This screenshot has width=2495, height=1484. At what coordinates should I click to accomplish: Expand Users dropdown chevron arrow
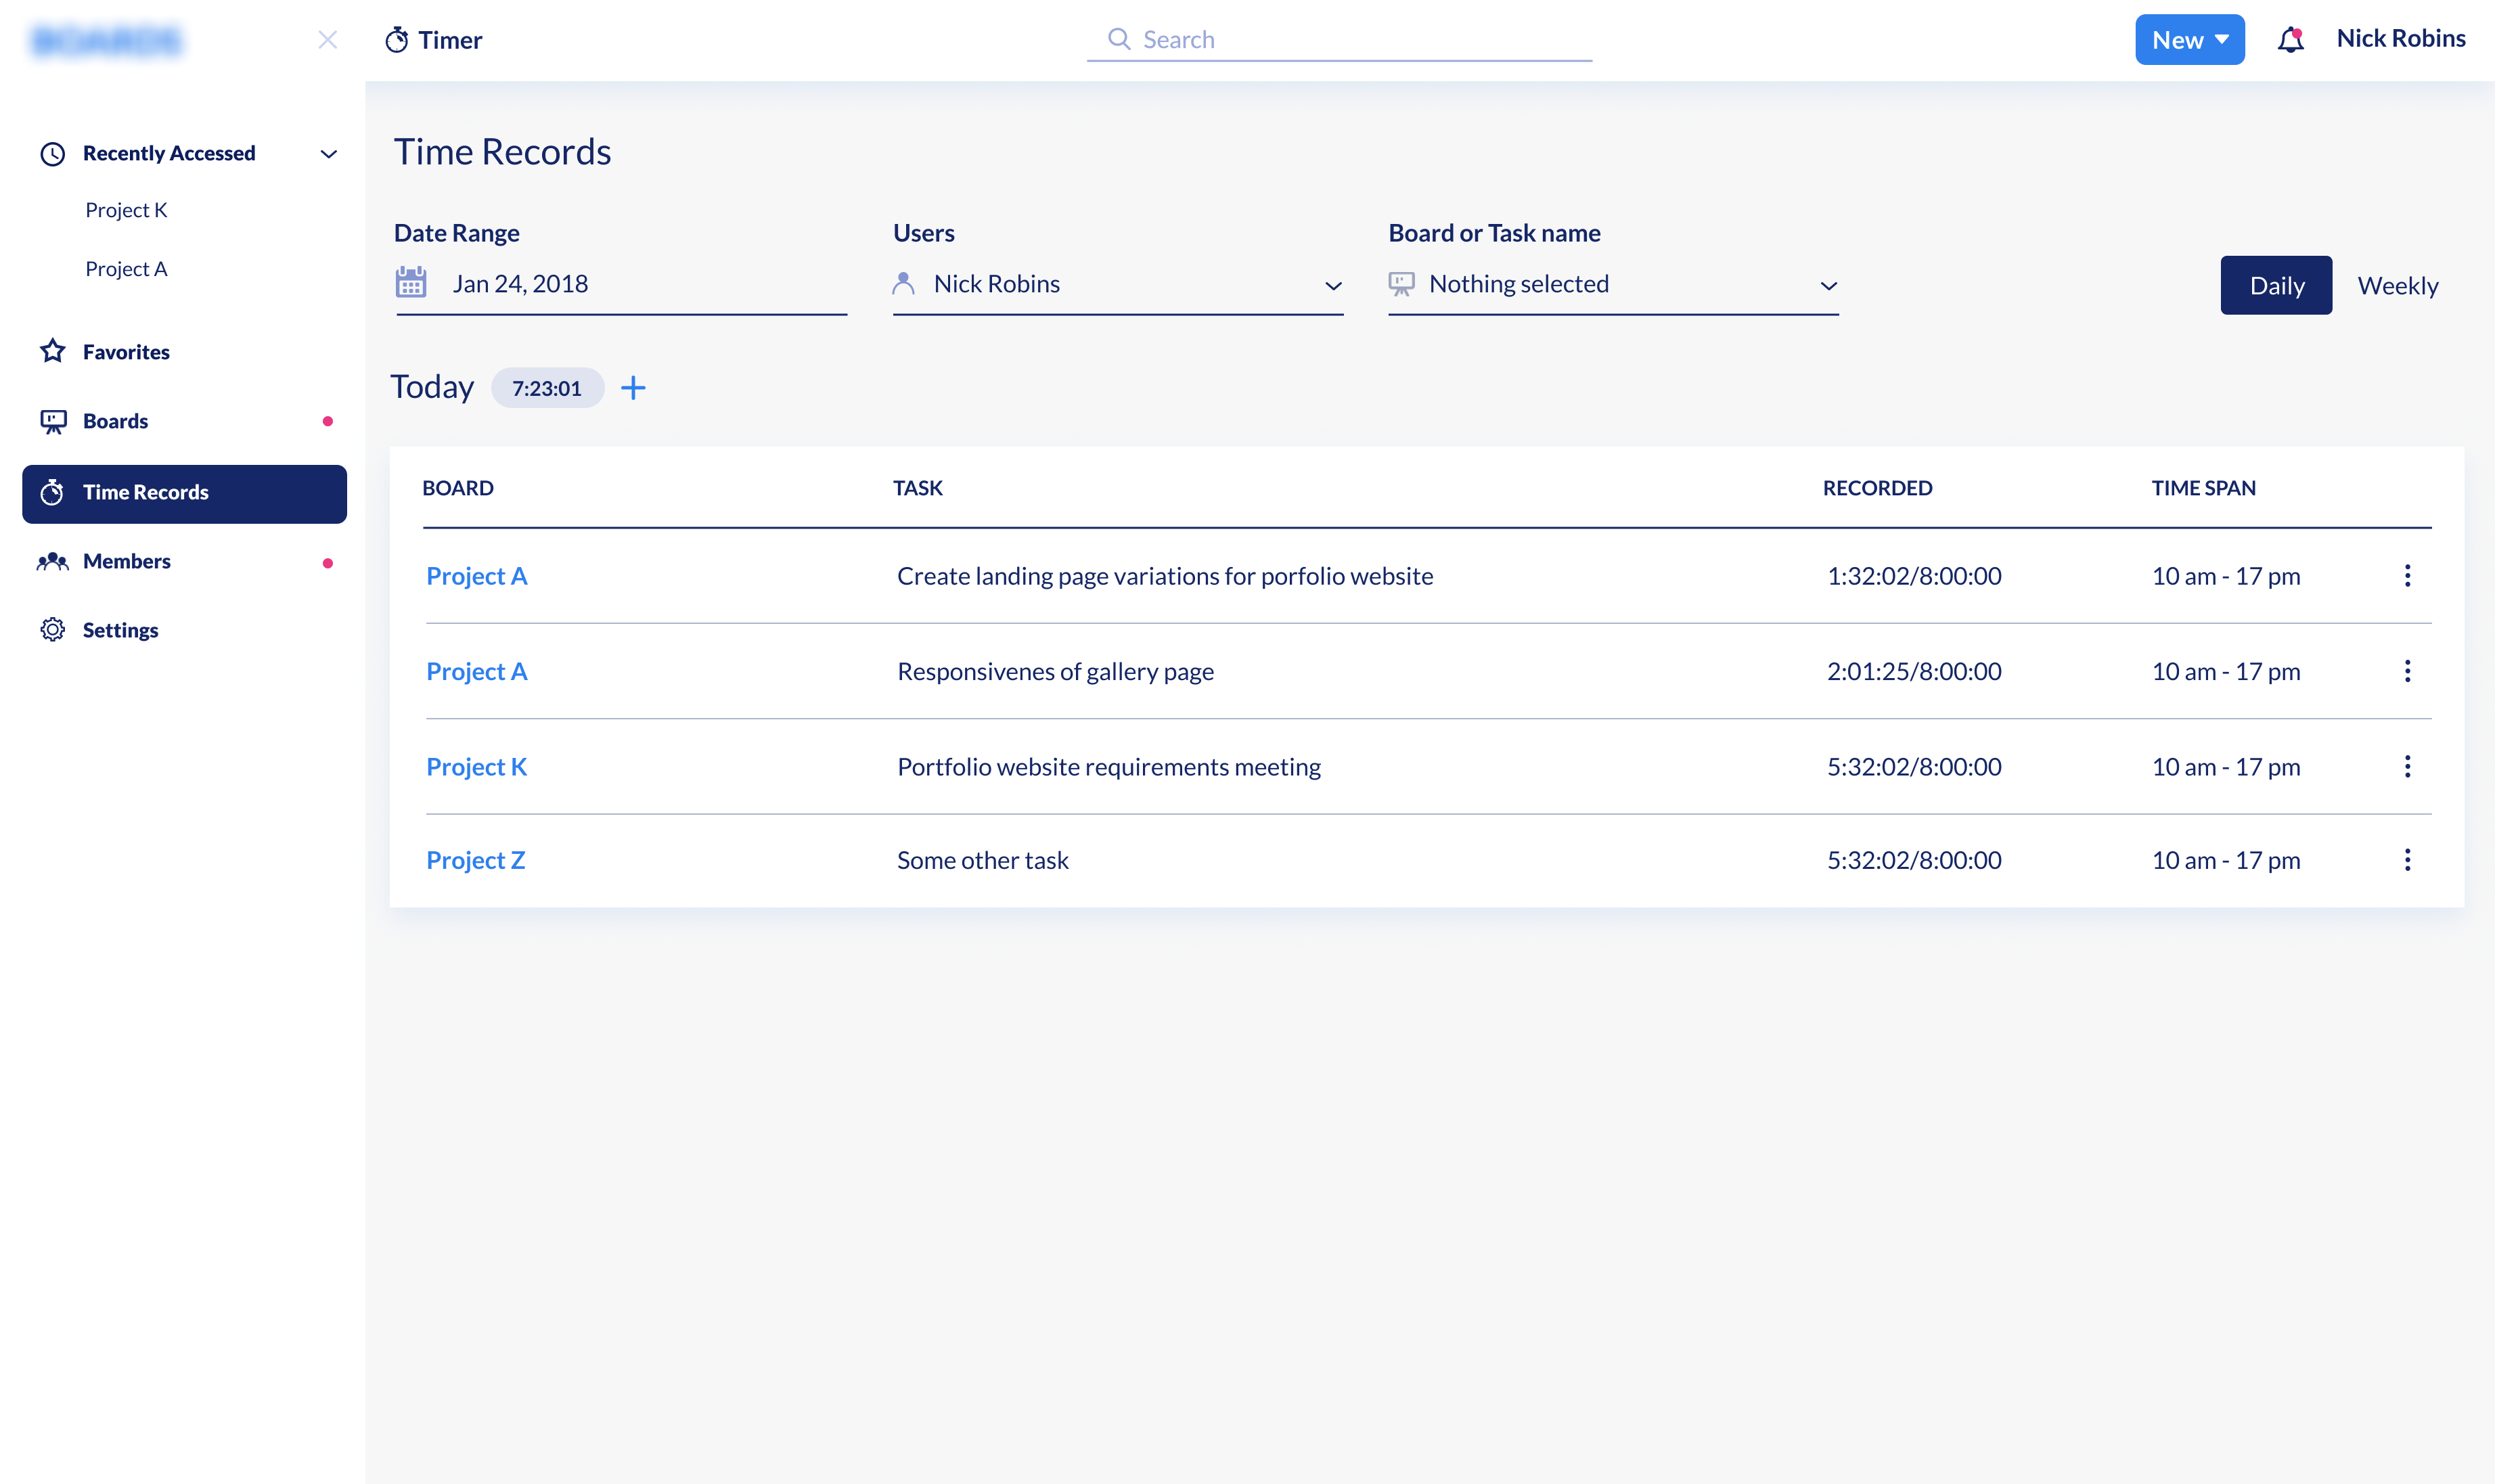1333,286
